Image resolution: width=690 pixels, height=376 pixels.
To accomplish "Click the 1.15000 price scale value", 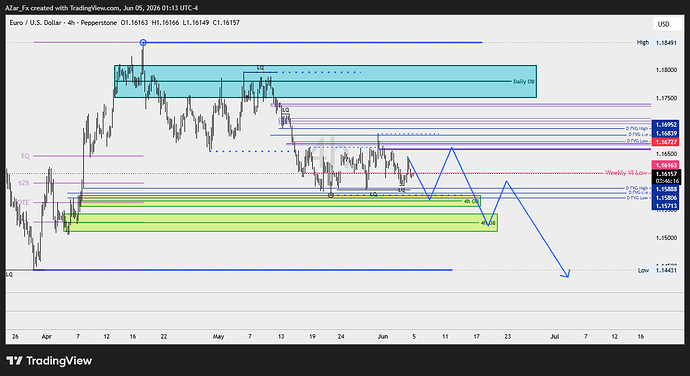I will [666, 238].
